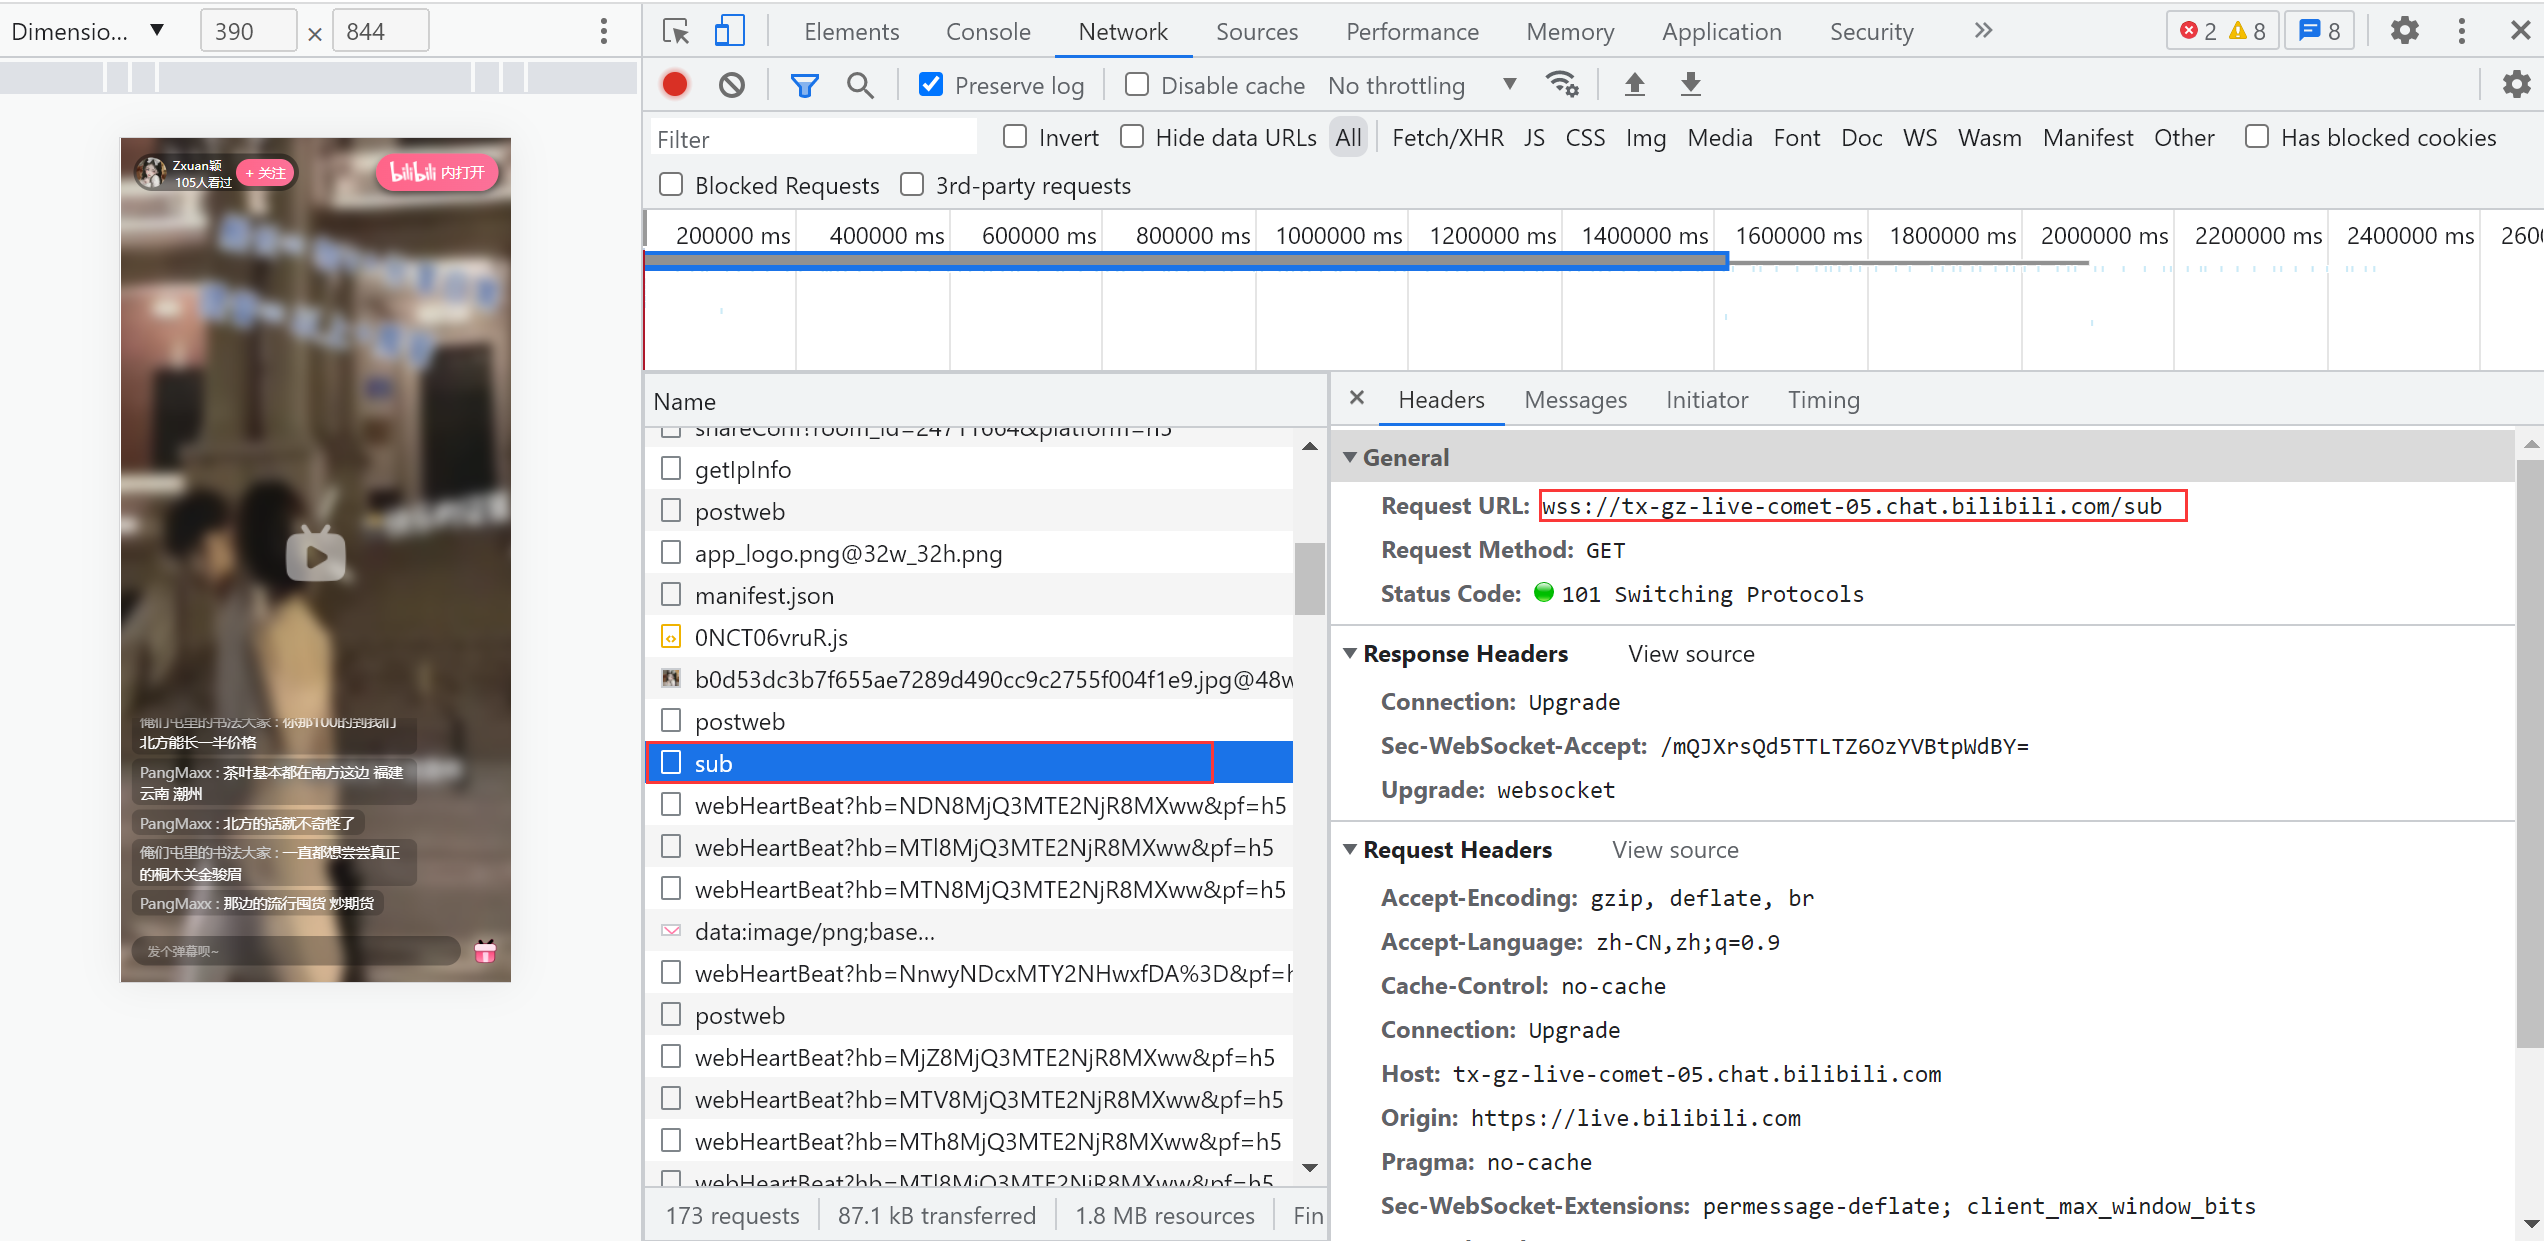The width and height of the screenshot is (2544, 1241).
Task: Click request list scroll down arrow
Action: click(1309, 1167)
